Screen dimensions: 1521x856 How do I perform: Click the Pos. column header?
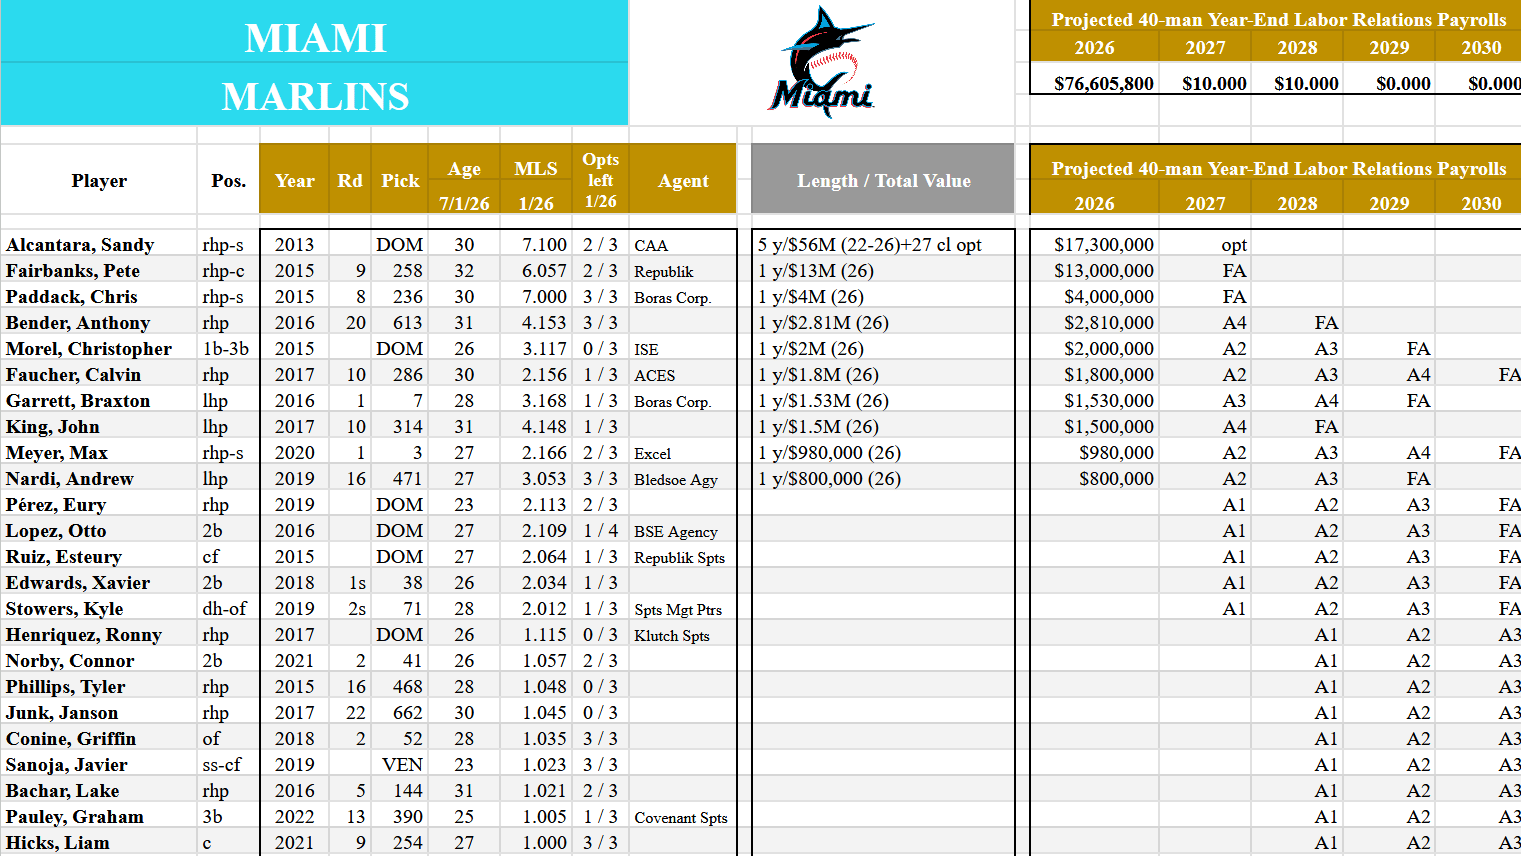pos(228,180)
